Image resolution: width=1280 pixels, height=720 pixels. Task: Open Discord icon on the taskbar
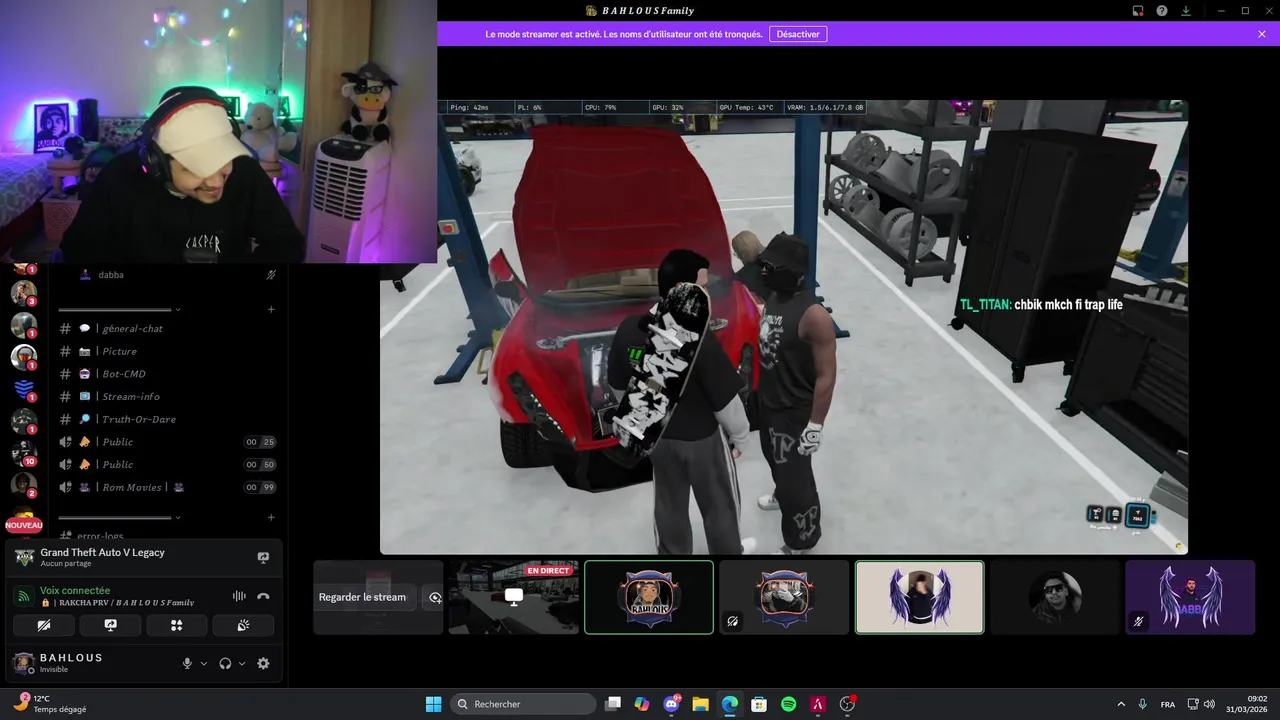[x=671, y=704]
